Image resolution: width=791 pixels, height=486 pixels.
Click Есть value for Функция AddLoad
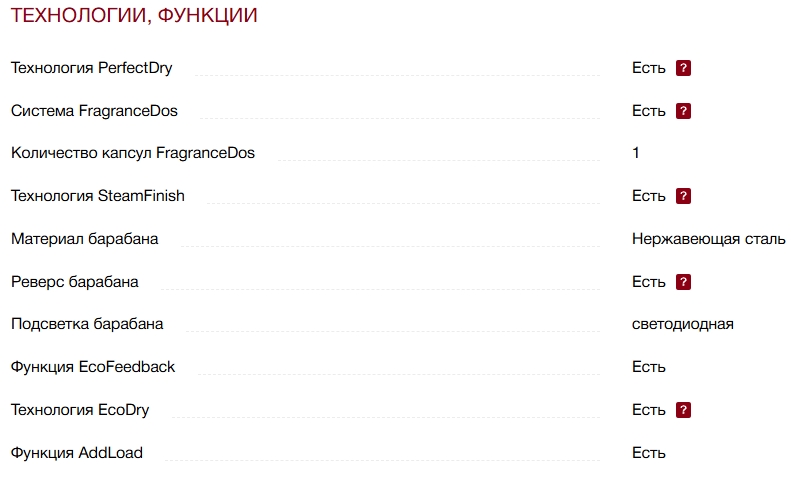click(648, 453)
